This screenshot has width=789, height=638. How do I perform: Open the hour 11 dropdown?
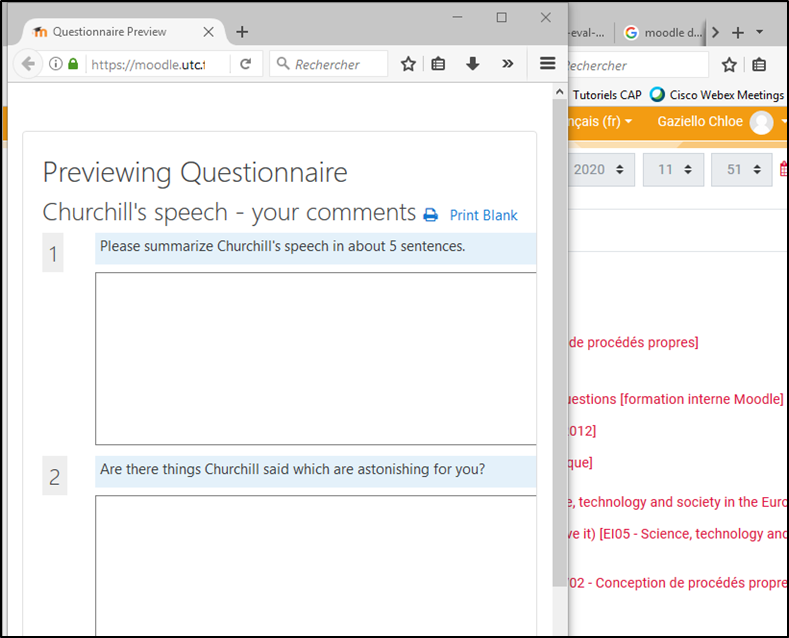click(673, 170)
